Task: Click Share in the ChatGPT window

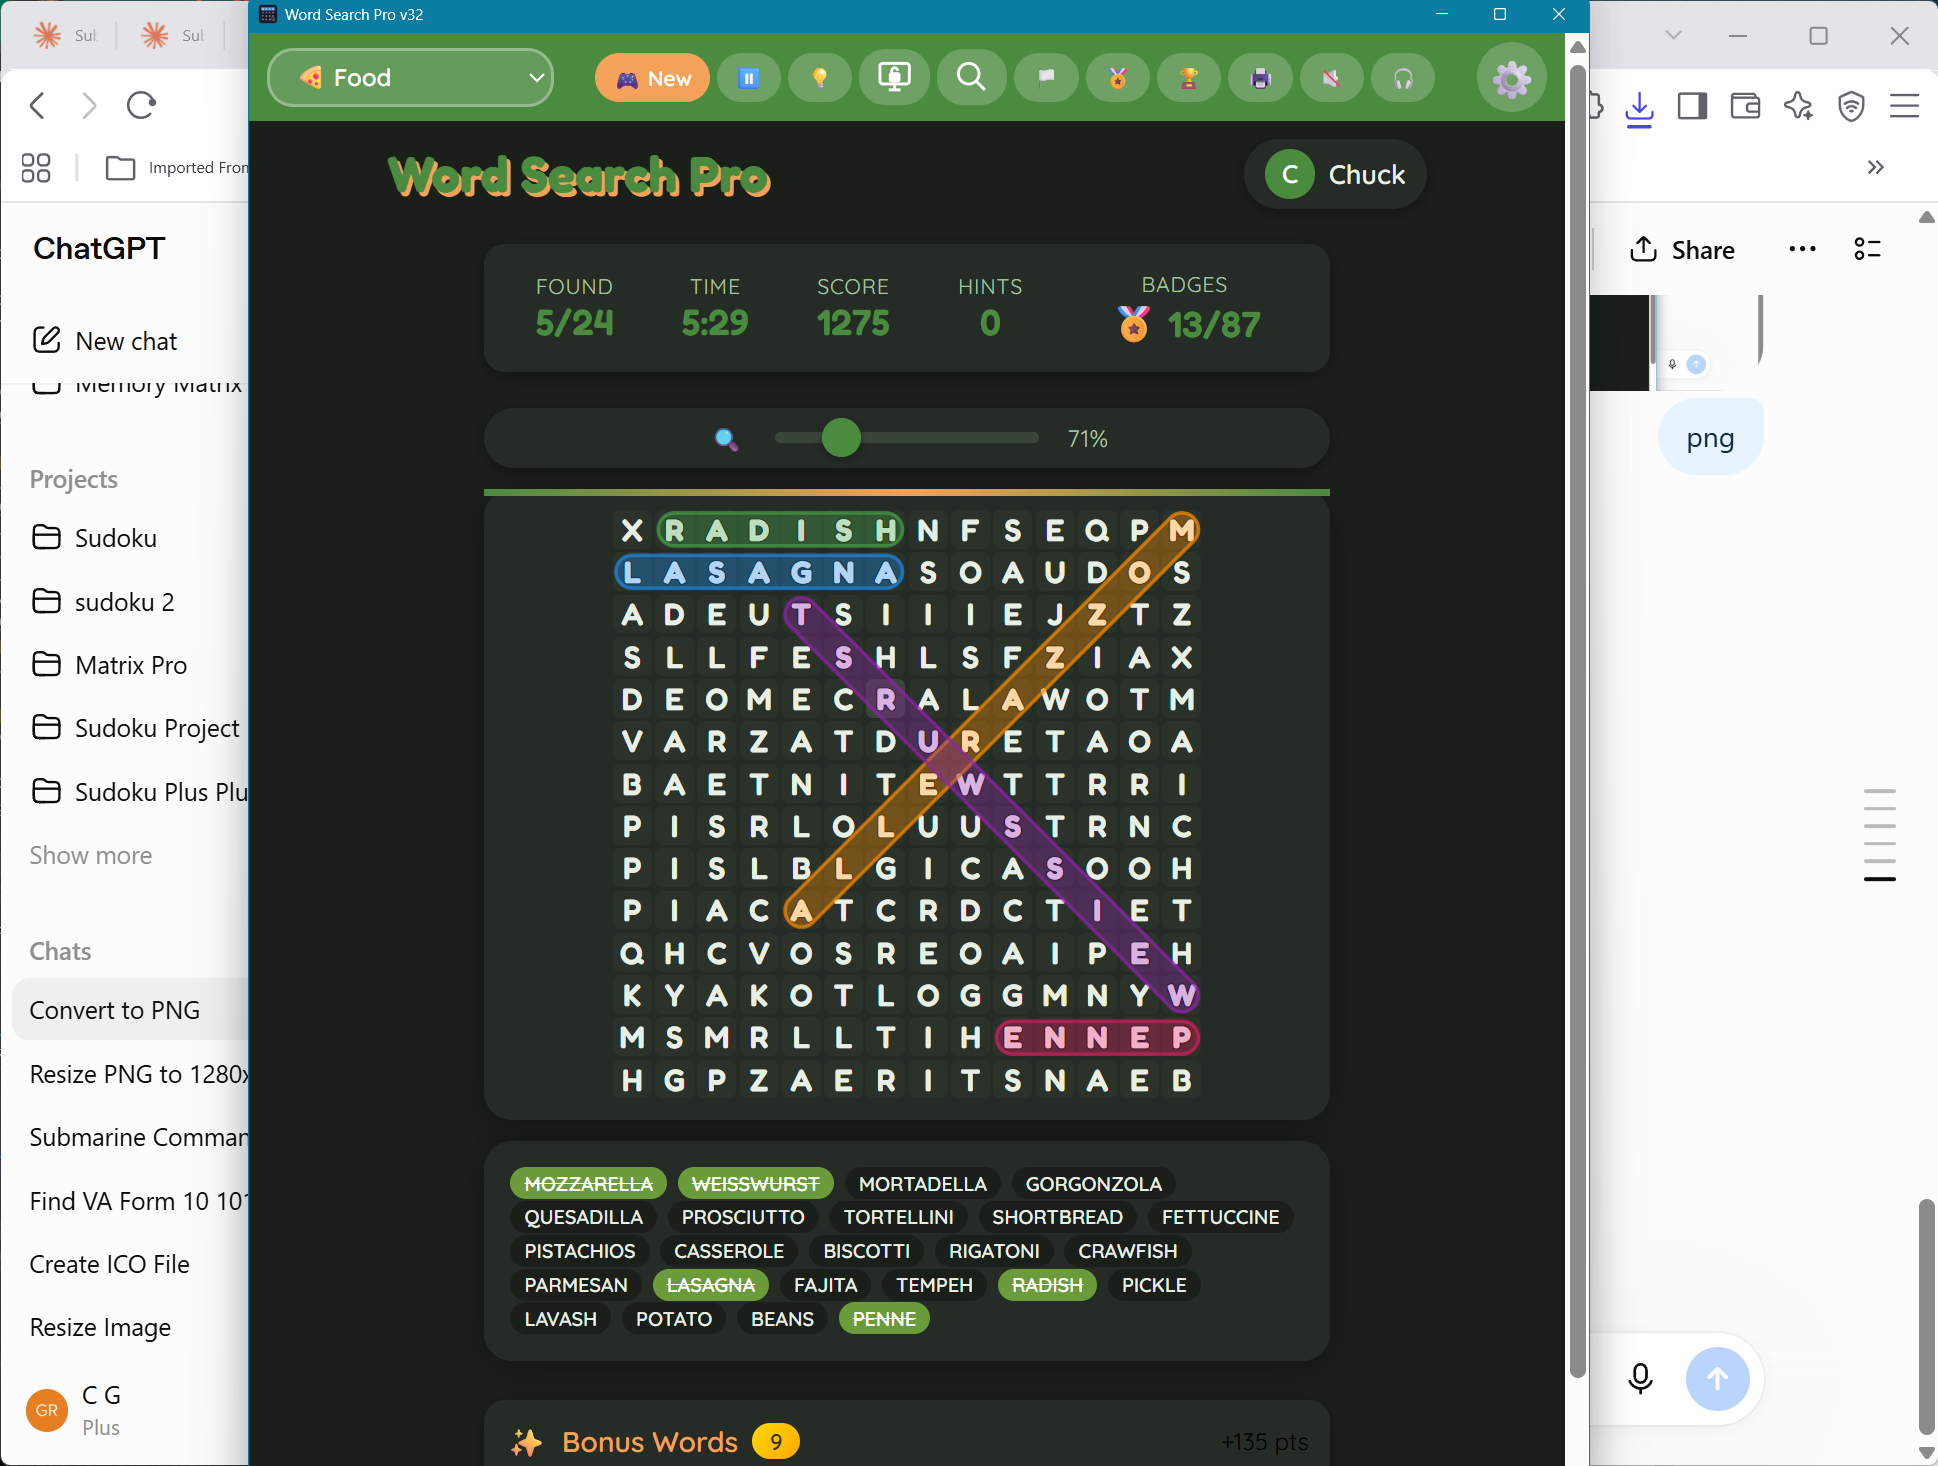Action: click(1683, 250)
